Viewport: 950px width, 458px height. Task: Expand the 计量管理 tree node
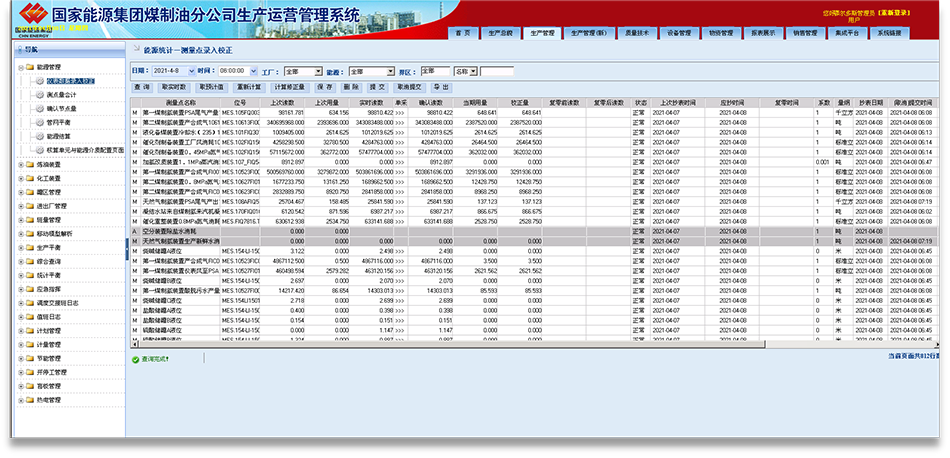coord(21,345)
